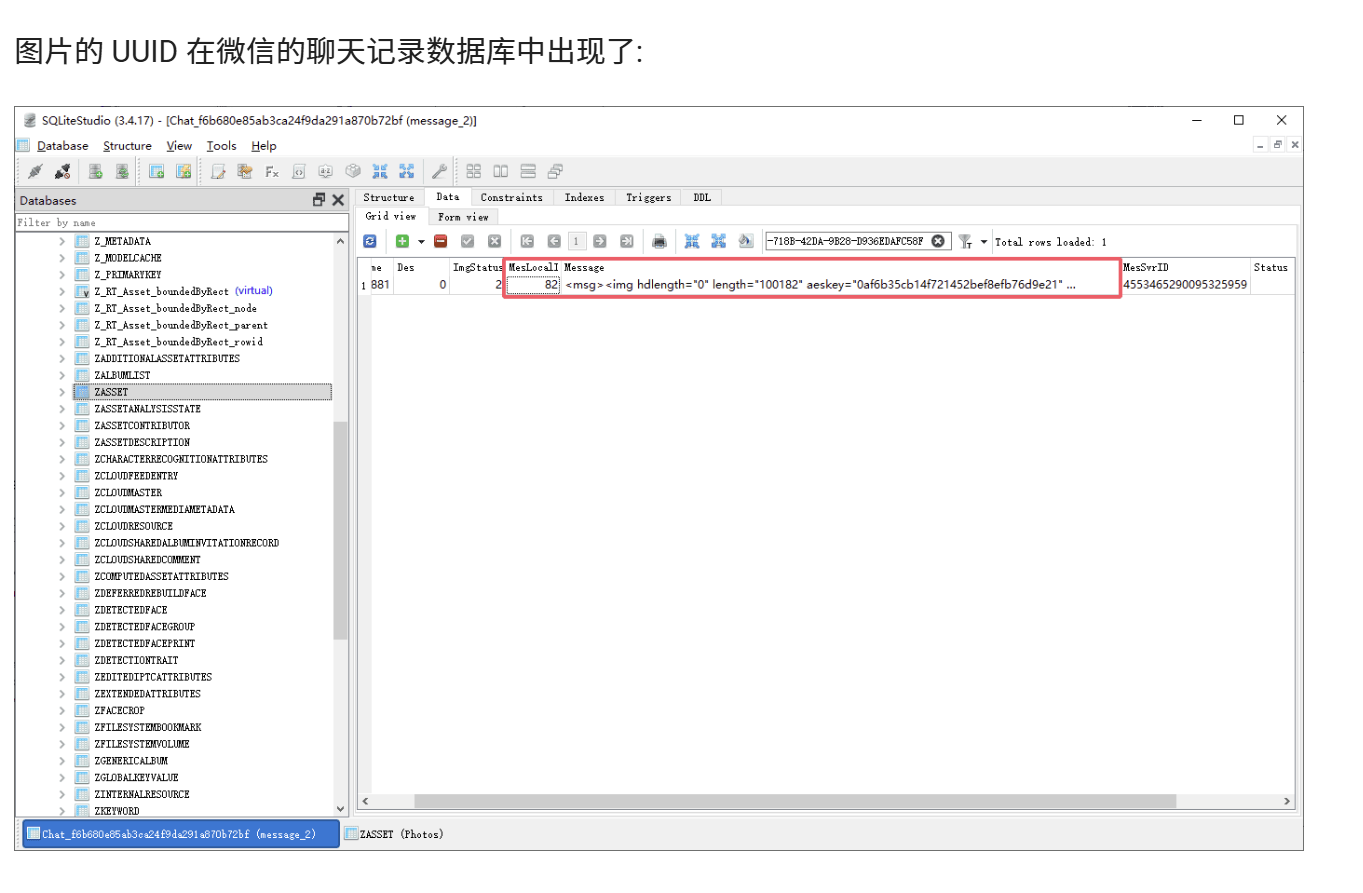Delete selected row red minus icon
The image size is (1363, 893).
(x=440, y=241)
